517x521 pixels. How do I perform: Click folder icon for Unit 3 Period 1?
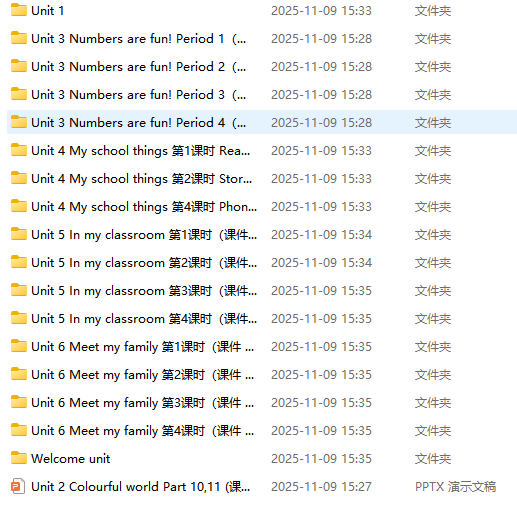tap(19, 38)
